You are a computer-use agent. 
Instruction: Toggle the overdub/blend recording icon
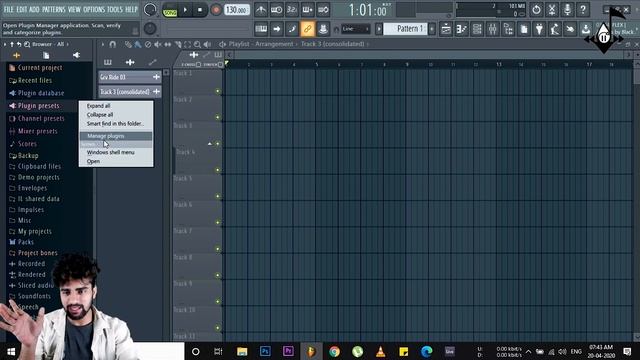[x=307, y=10]
